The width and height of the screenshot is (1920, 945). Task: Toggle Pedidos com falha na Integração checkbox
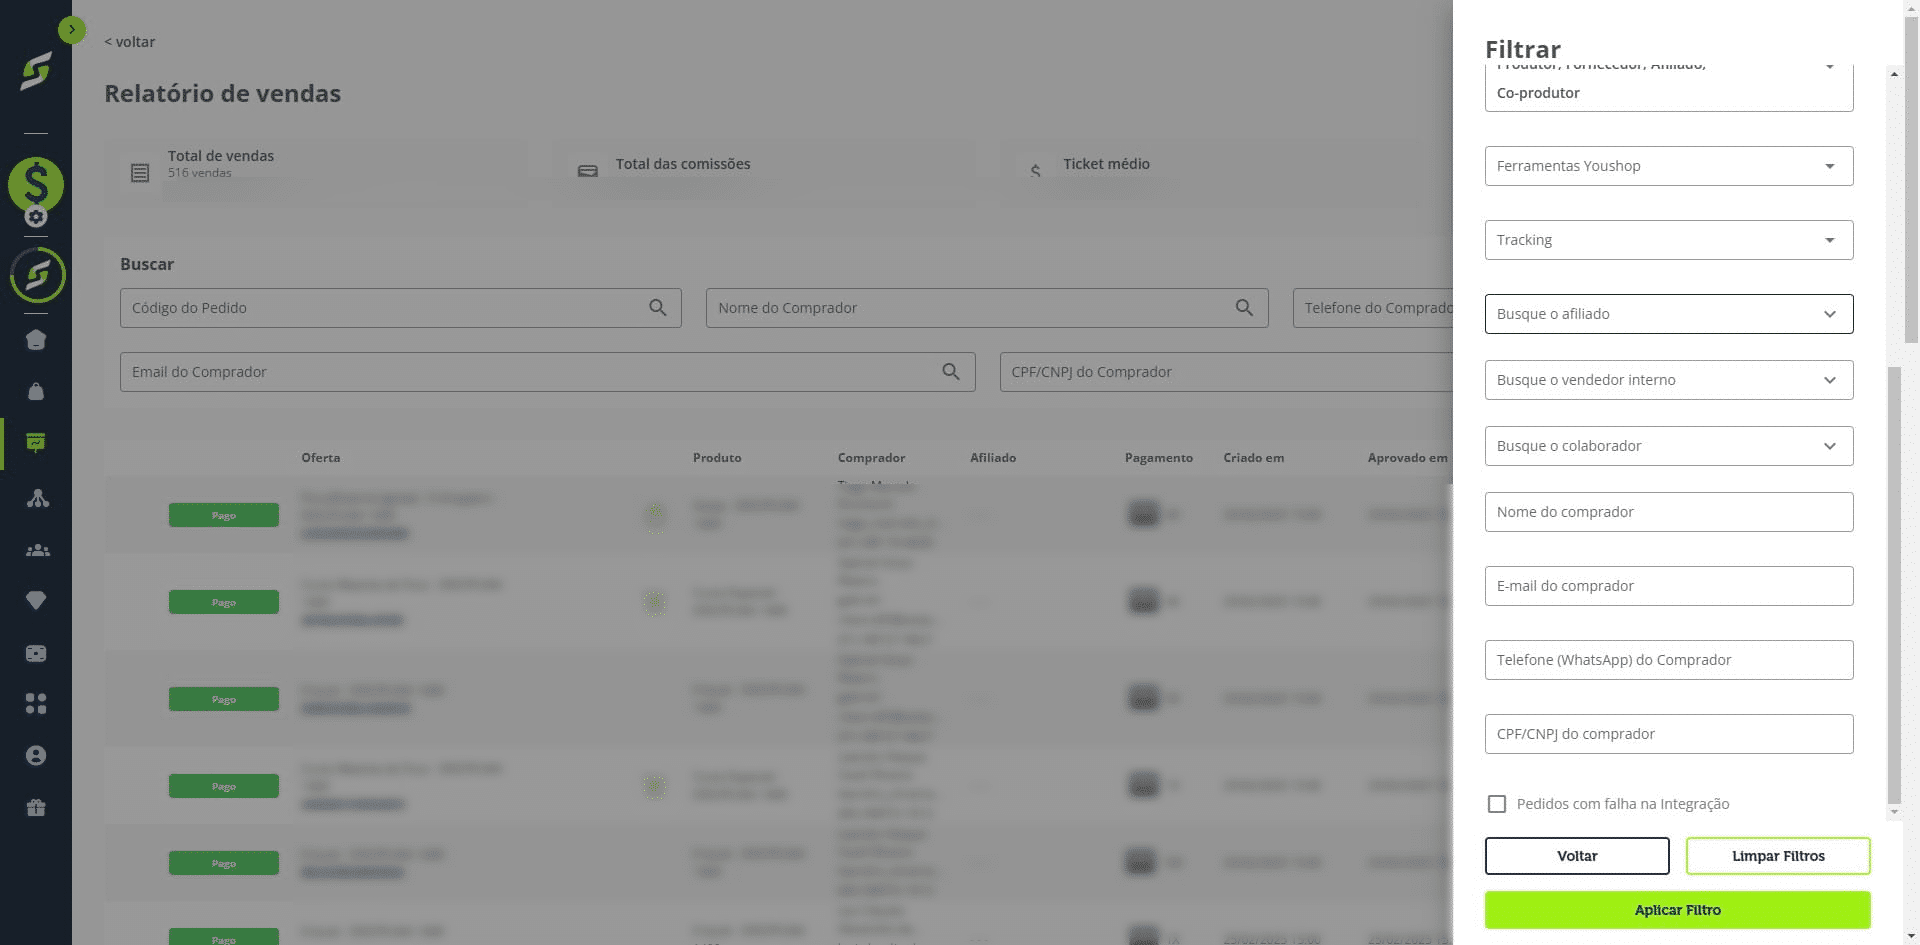click(x=1497, y=804)
